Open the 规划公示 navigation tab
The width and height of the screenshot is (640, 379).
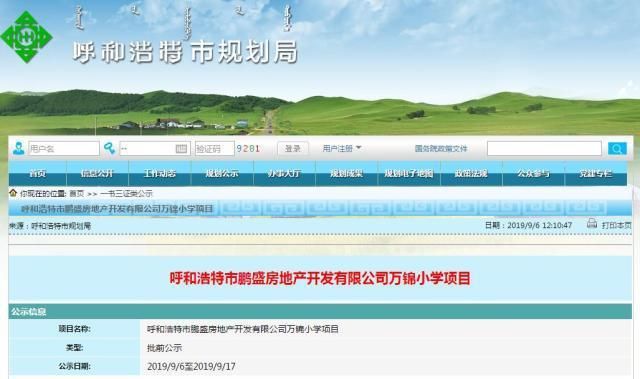(x=222, y=173)
